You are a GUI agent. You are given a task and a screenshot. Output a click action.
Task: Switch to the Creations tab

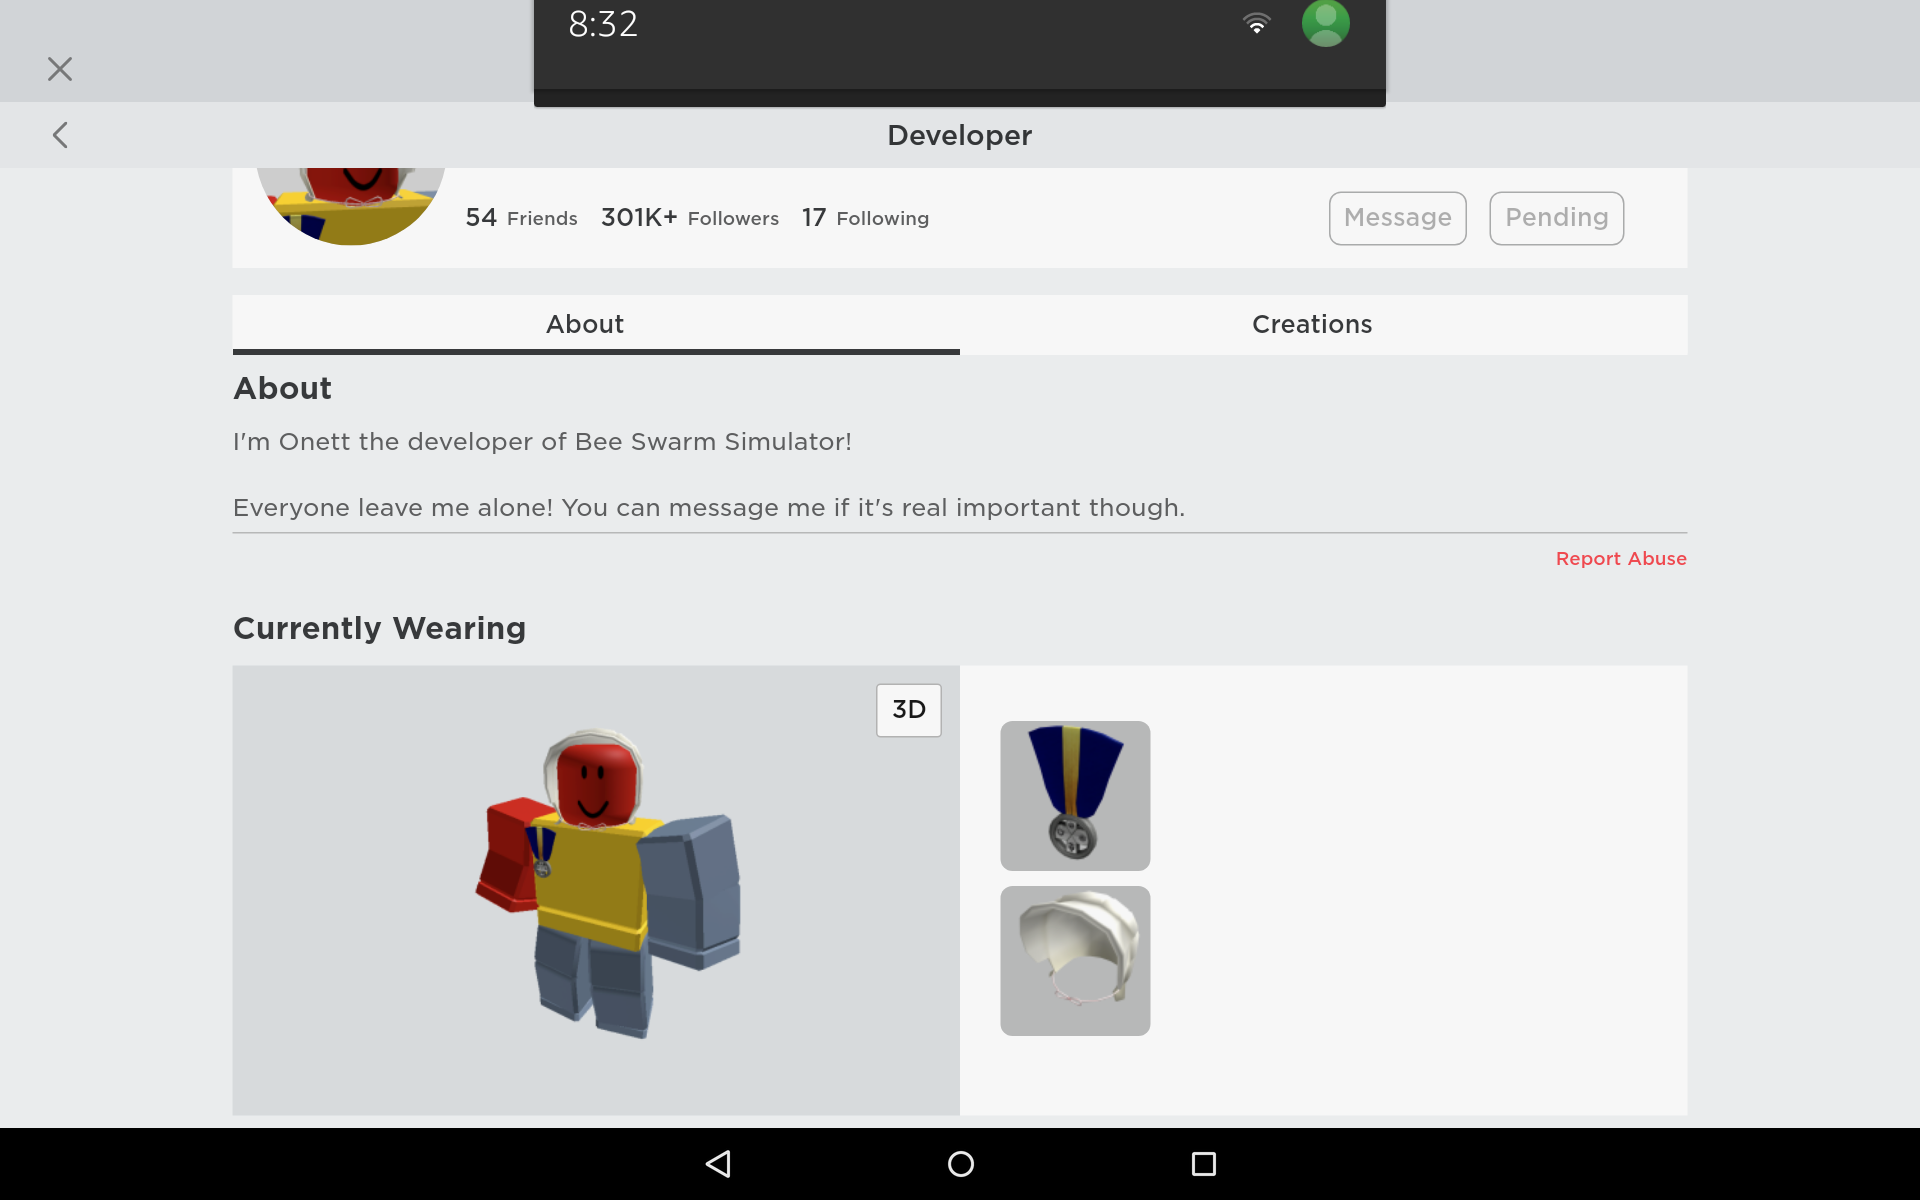tap(1312, 324)
